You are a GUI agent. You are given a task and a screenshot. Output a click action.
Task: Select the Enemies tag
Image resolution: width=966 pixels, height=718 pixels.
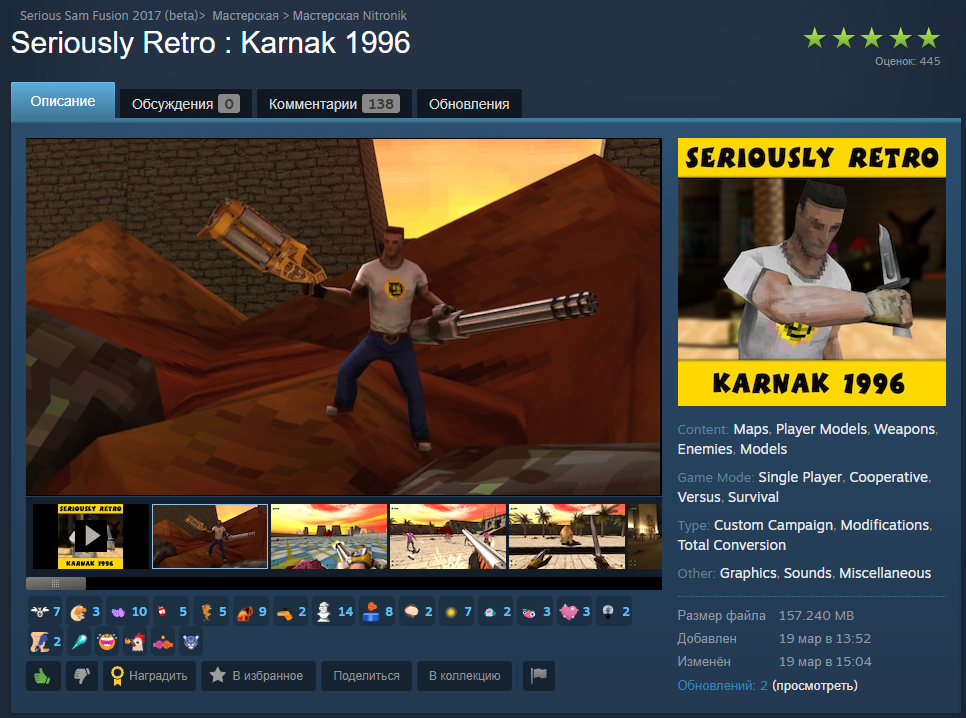click(x=705, y=449)
